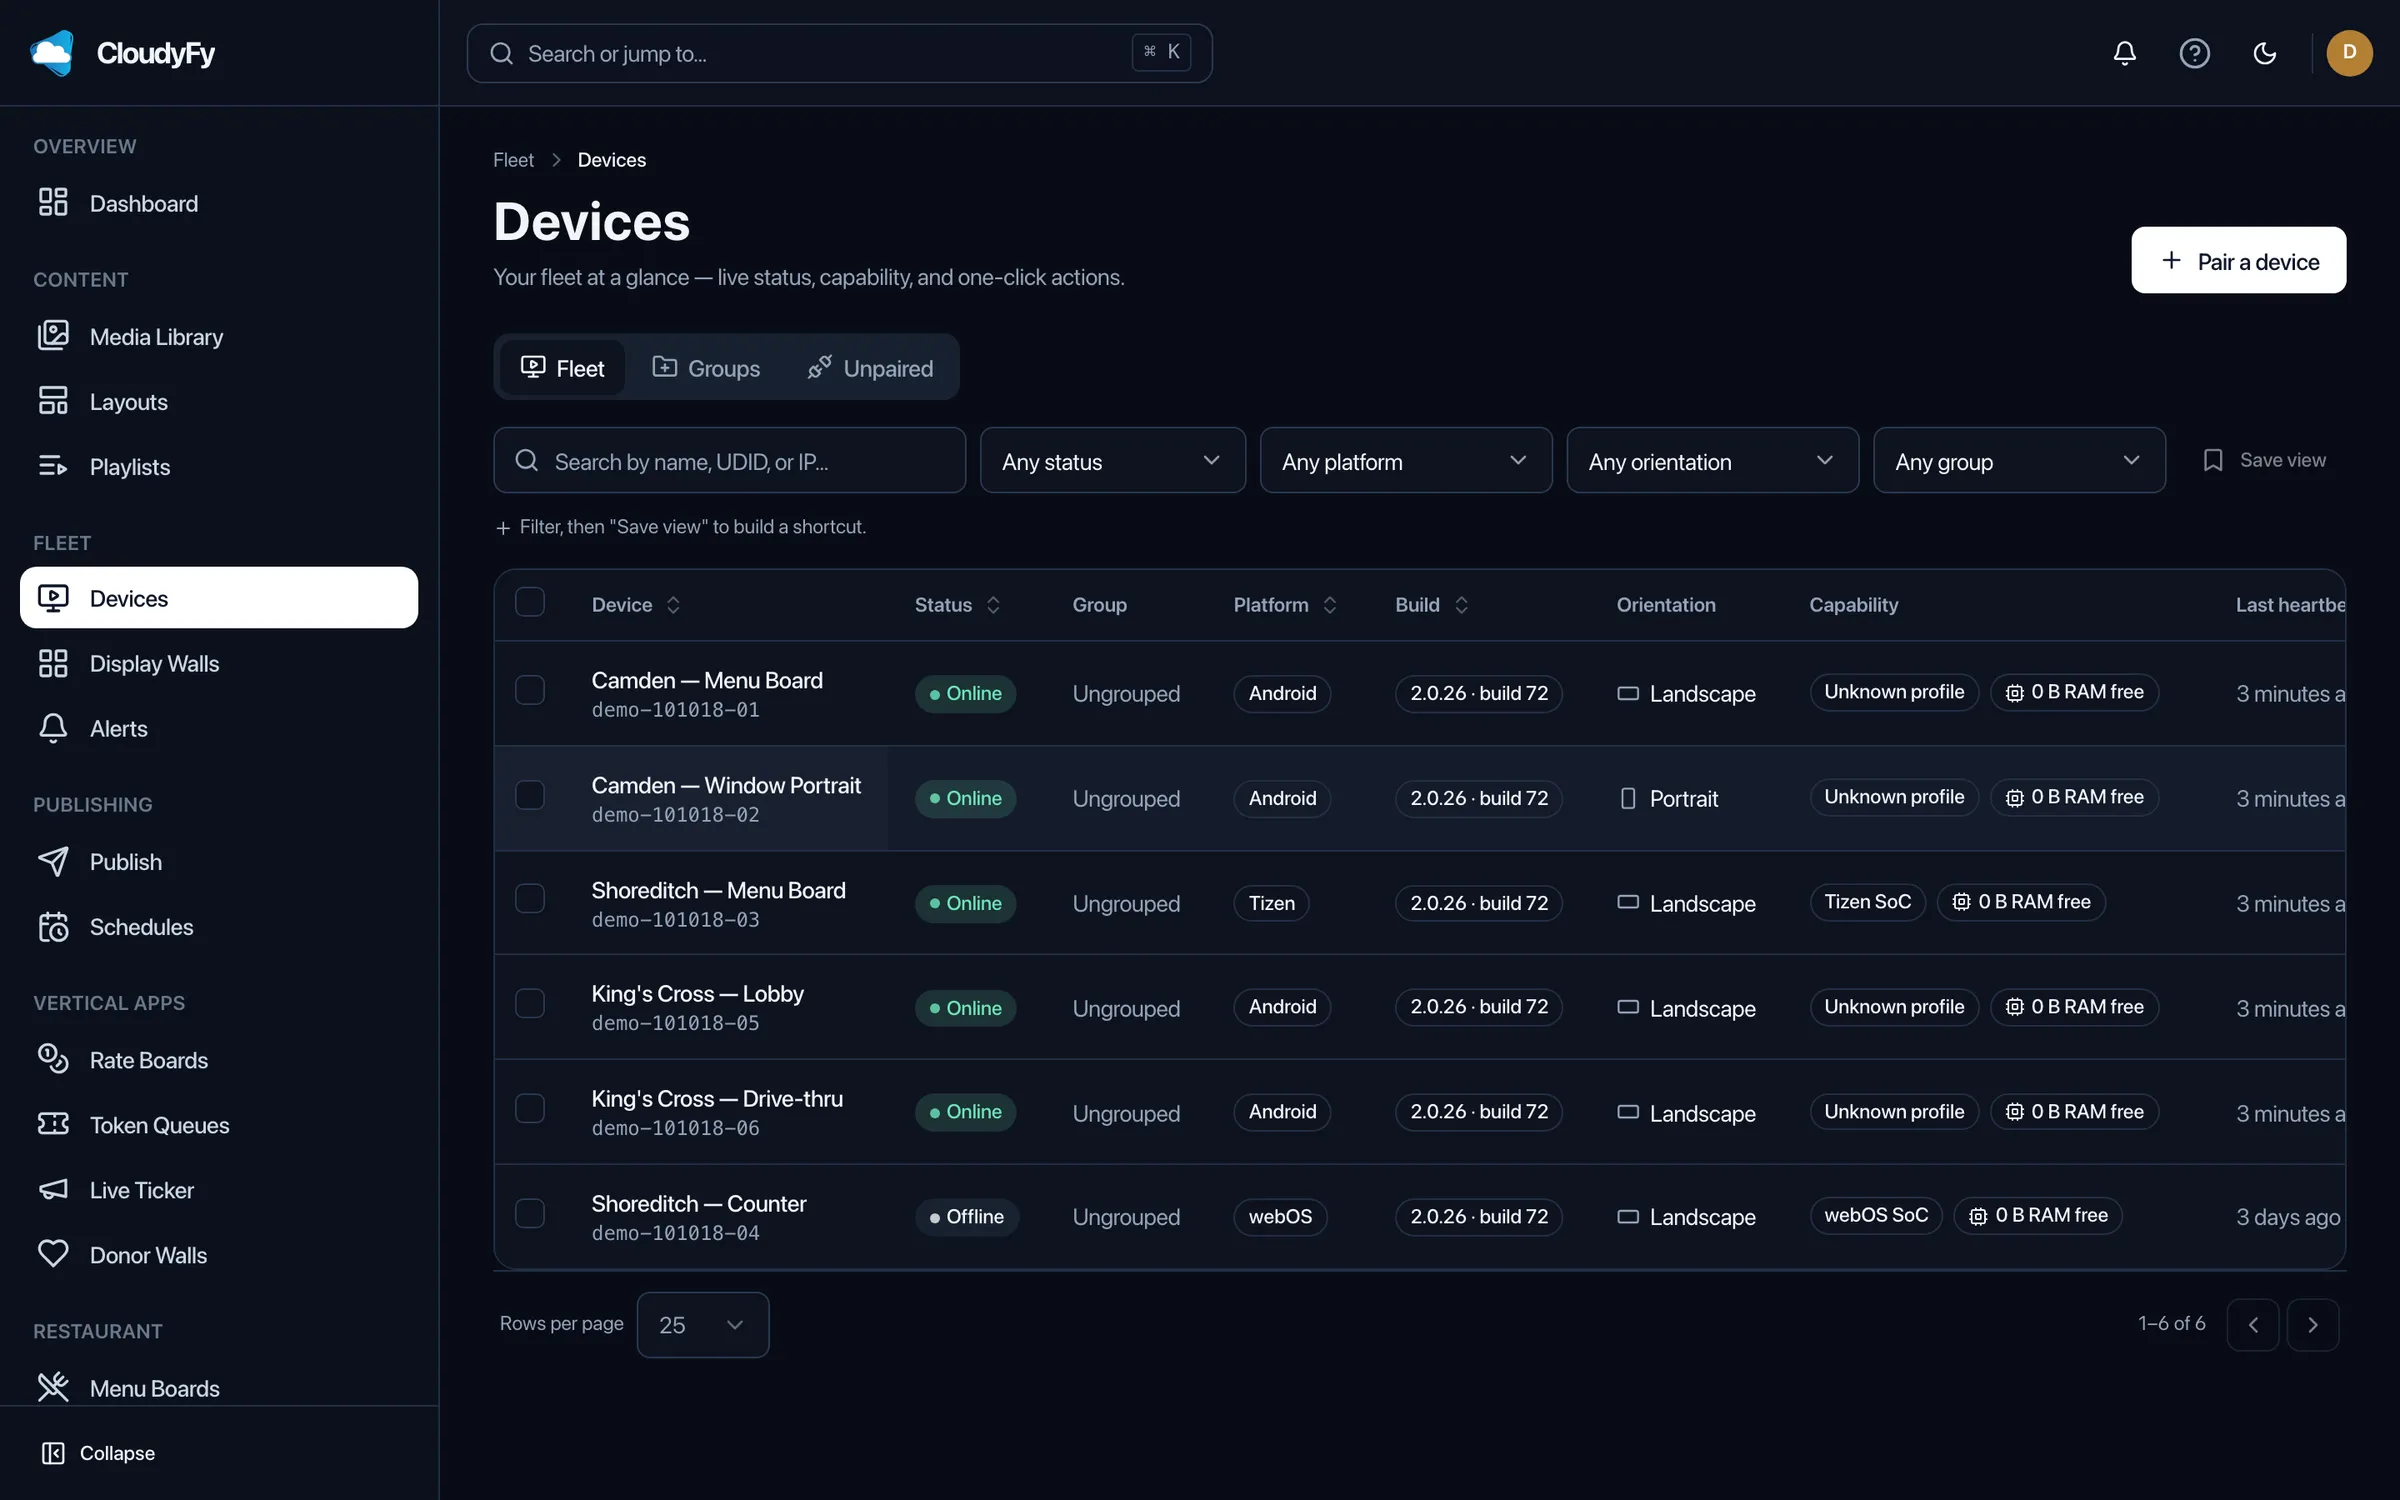Go to previous page arrow
Screen dimensions: 2400x1500
coord(2252,1324)
